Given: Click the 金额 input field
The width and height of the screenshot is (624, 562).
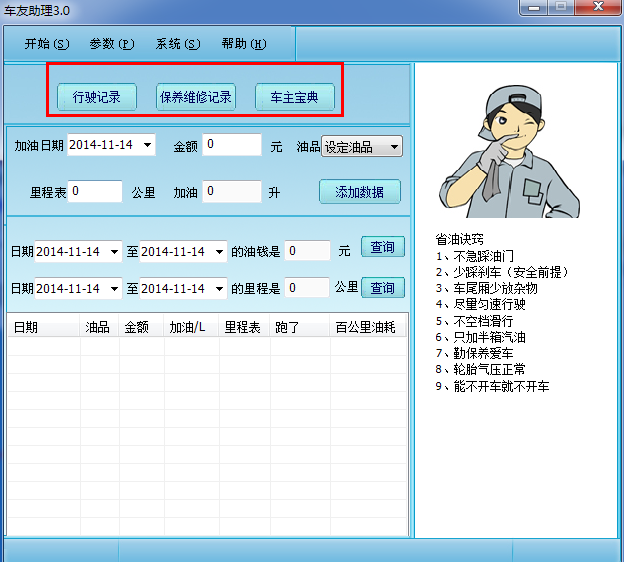Looking at the screenshot, I should pos(232,144).
